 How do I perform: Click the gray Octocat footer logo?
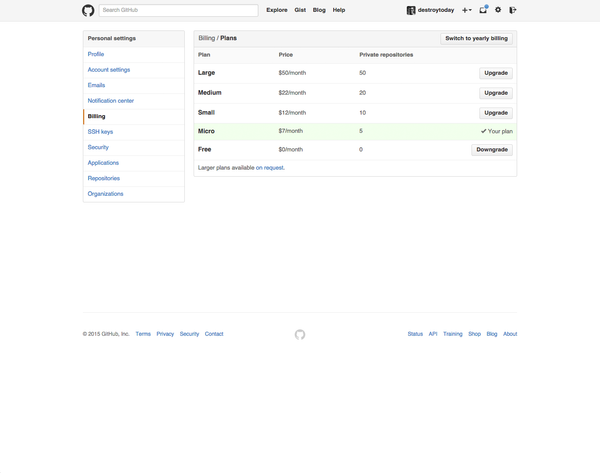(300, 334)
